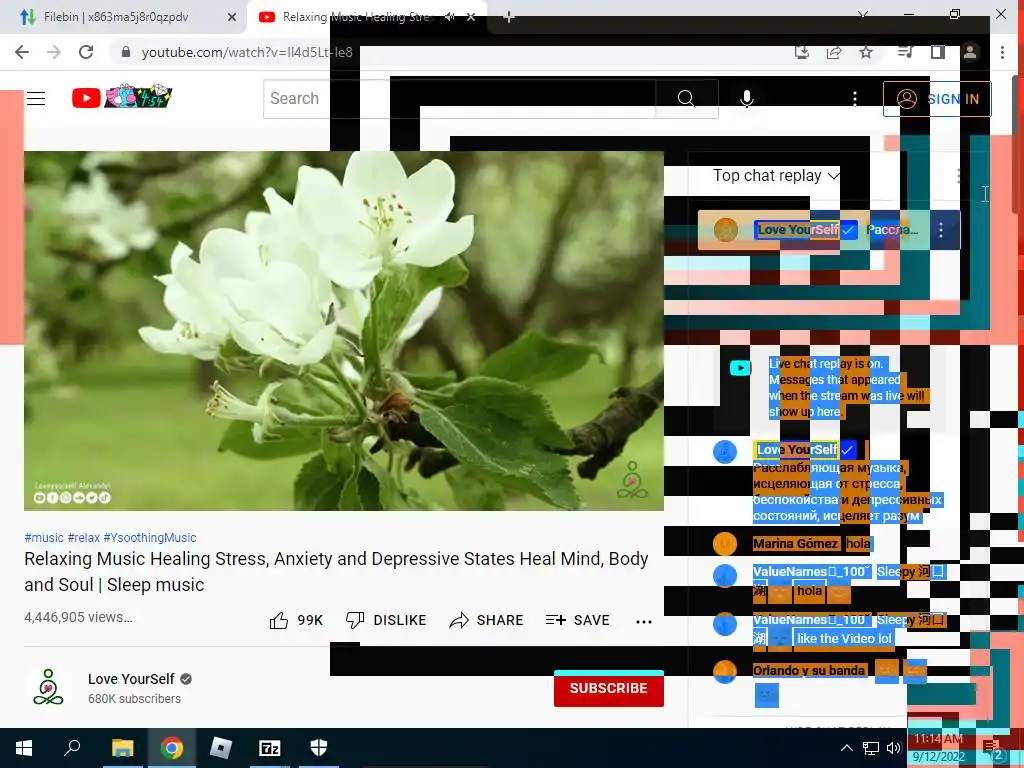Share the video
Viewport: 1024px width, 768px height.
487,620
